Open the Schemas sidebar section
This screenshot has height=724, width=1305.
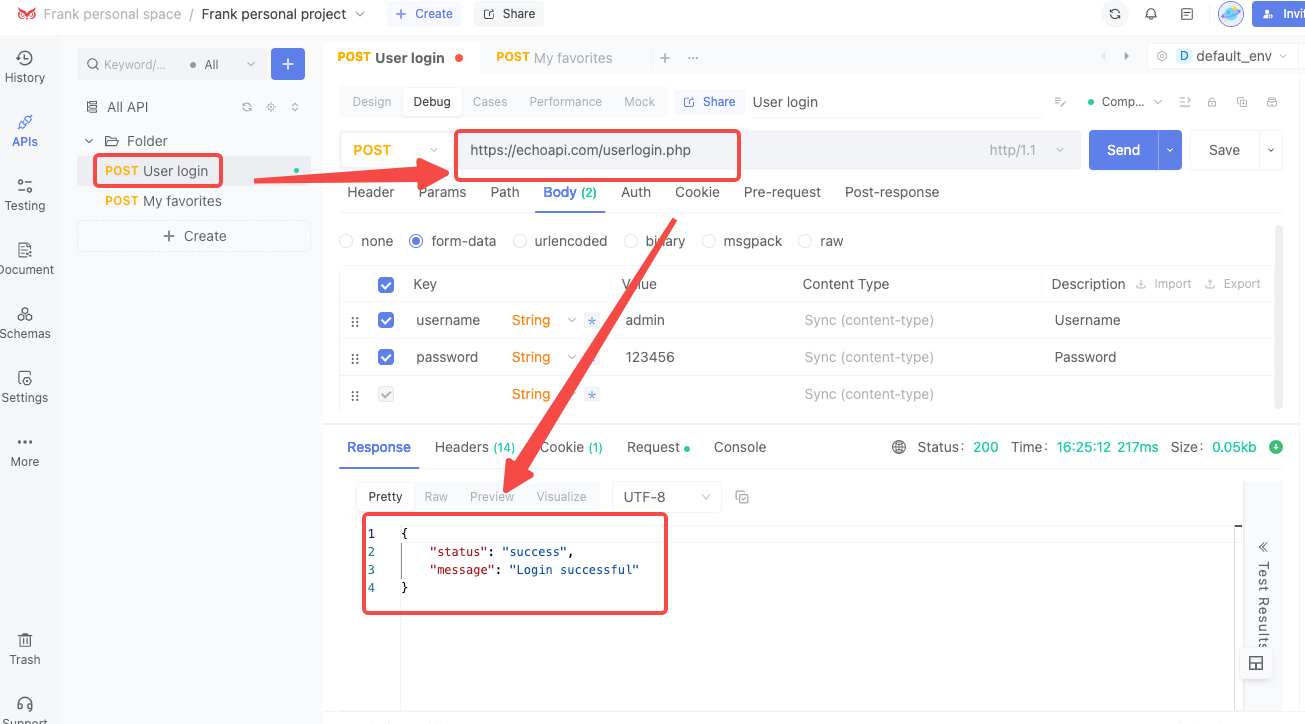click(x=25, y=323)
